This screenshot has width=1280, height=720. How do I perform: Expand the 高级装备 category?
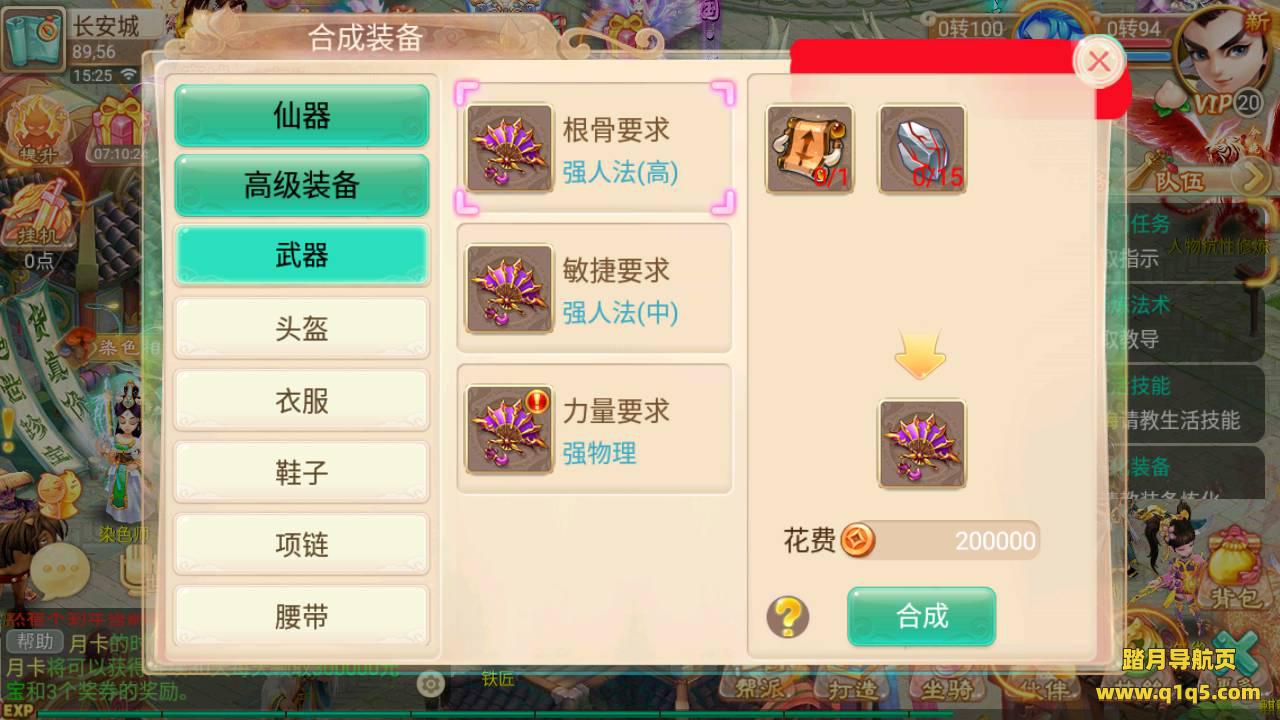click(302, 185)
